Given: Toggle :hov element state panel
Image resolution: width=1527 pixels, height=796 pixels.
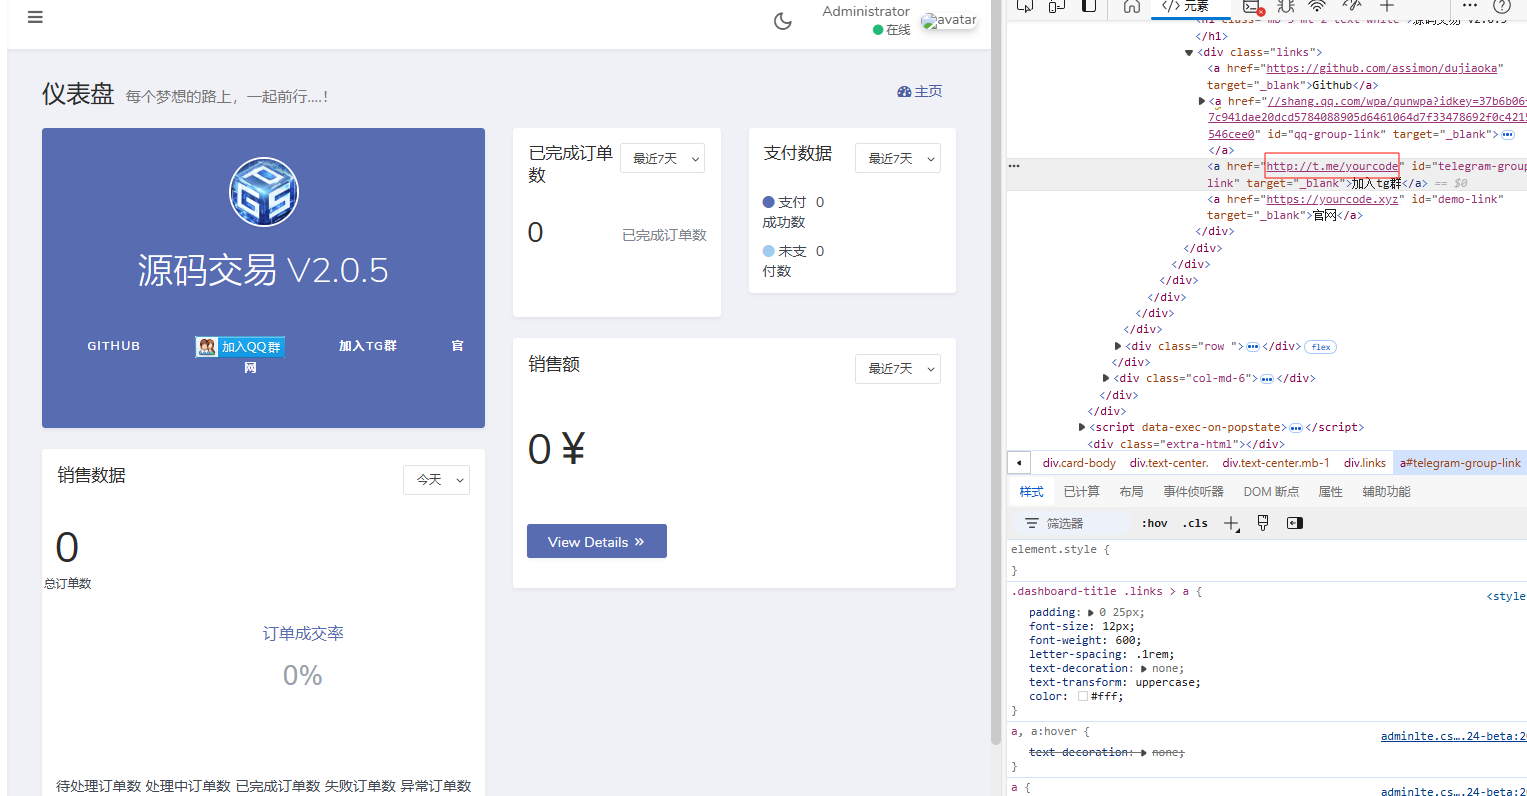Looking at the screenshot, I should point(1155,523).
